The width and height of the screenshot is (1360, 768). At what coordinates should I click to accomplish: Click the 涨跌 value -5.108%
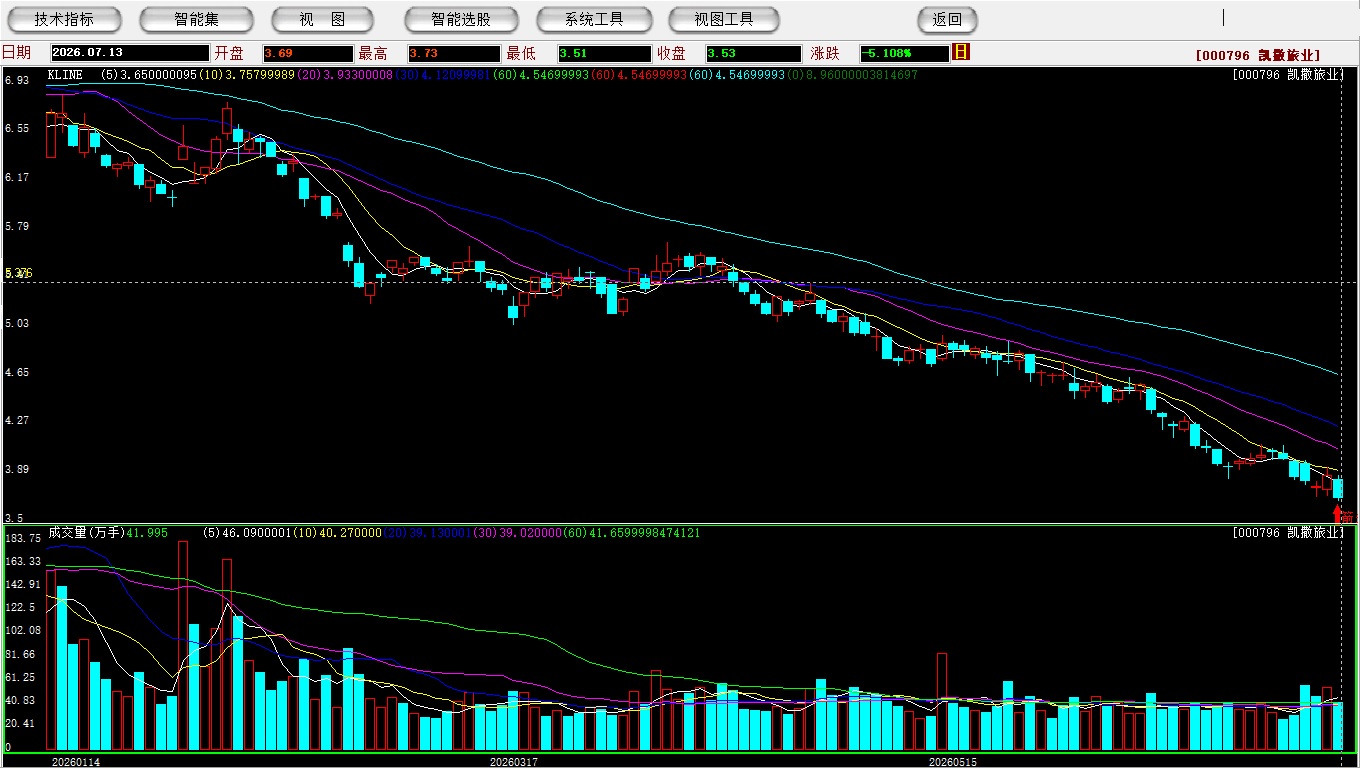[903, 53]
